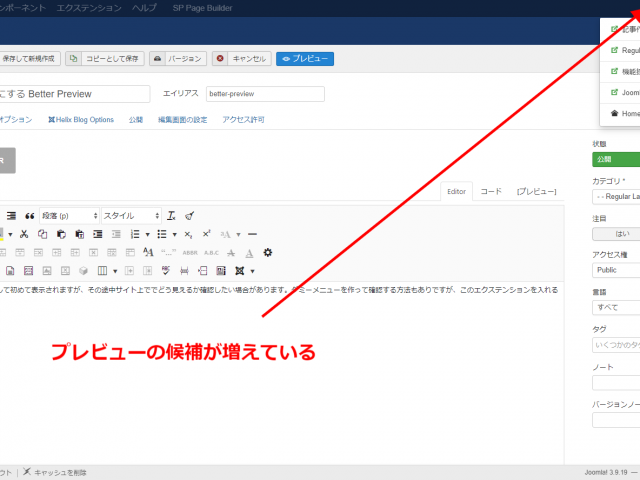The width and height of the screenshot is (640, 480).
Task: Insert a horizontal rule line
Action: coord(252,234)
